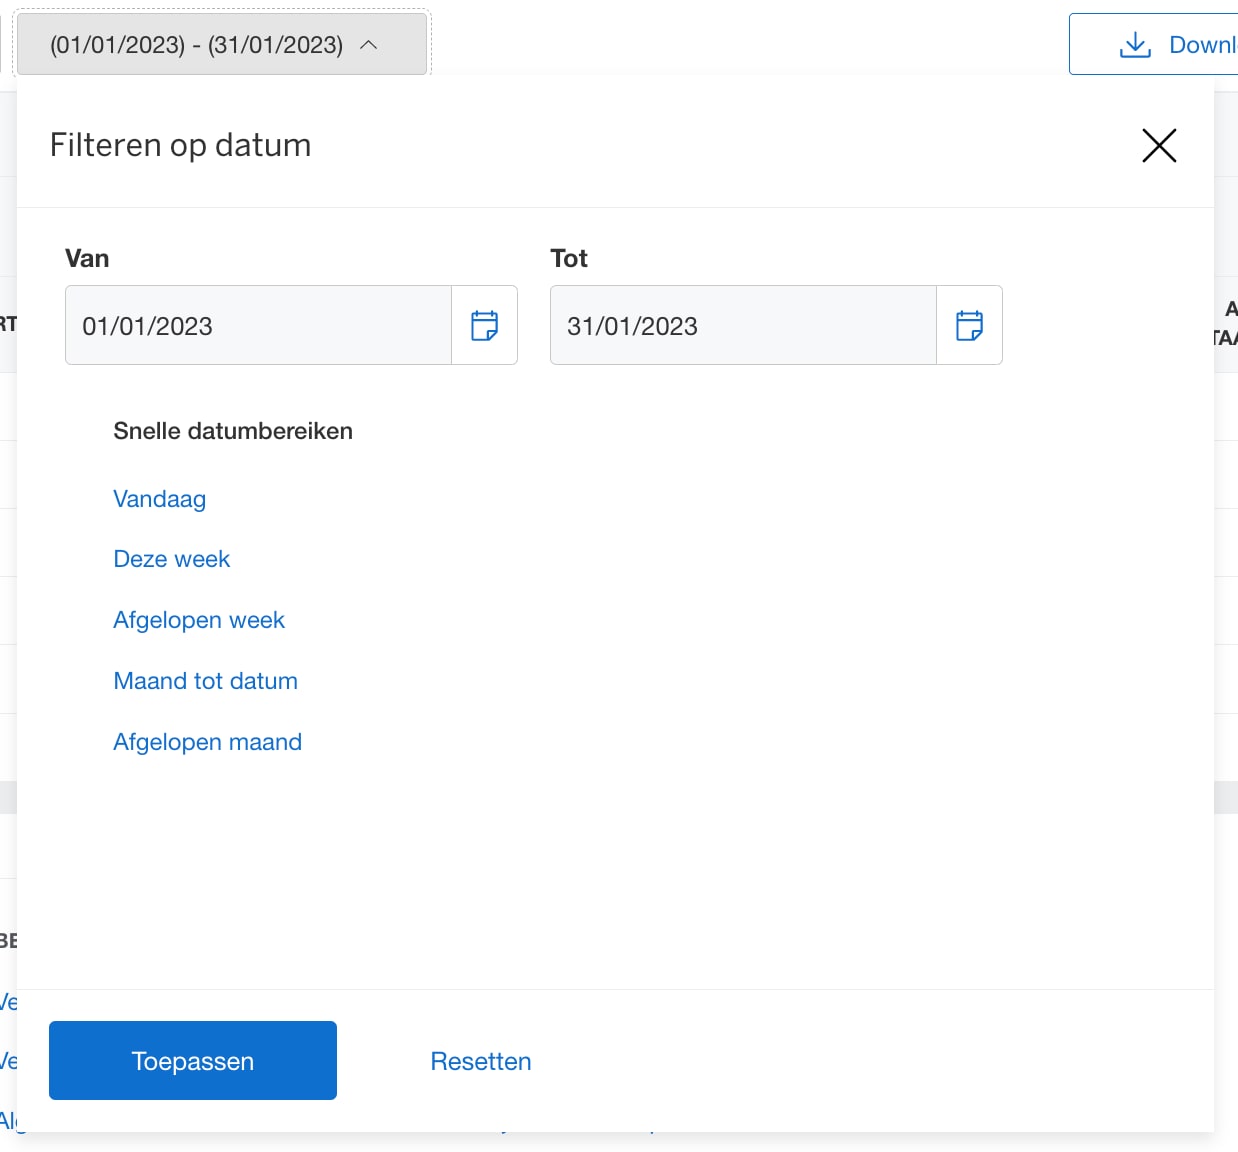This screenshot has height=1152, width=1238.
Task: Open the calendar picker for the Tot date
Action: pyautogui.click(x=969, y=325)
